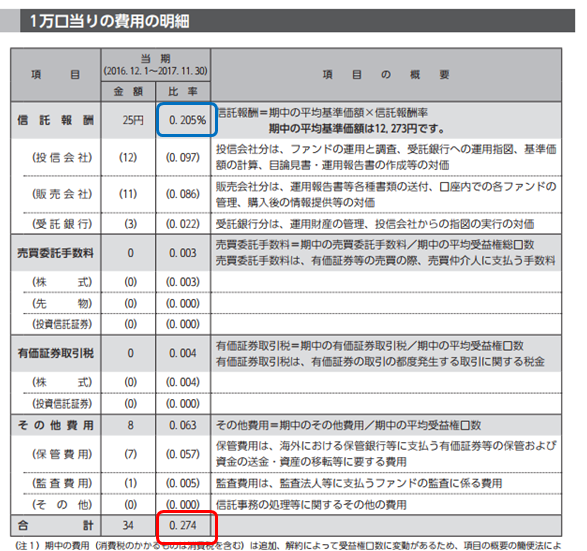Click the '信託事務の処理等に関するその他の費用' description
The width and height of the screenshot is (587, 551).
[311, 505]
